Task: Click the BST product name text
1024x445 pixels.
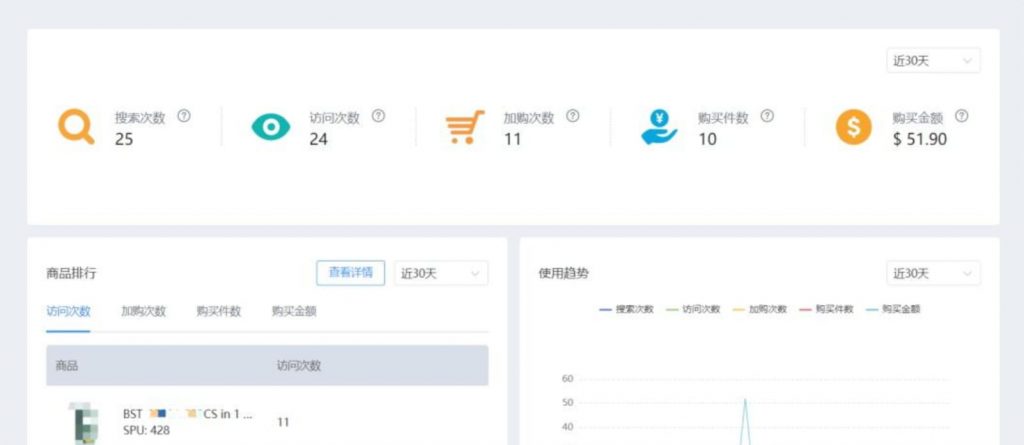Action: click(187, 414)
